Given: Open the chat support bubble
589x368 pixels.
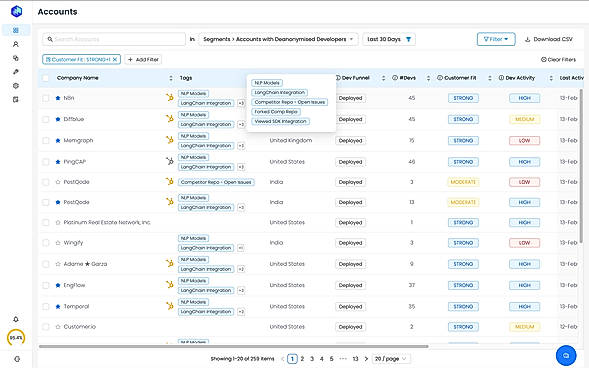Looking at the screenshot, I should 566,355.
